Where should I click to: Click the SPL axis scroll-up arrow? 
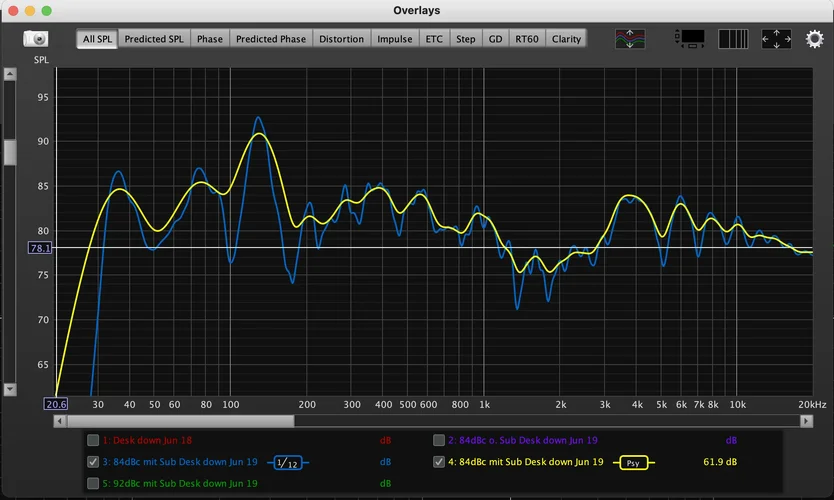(x=10, y=75)
